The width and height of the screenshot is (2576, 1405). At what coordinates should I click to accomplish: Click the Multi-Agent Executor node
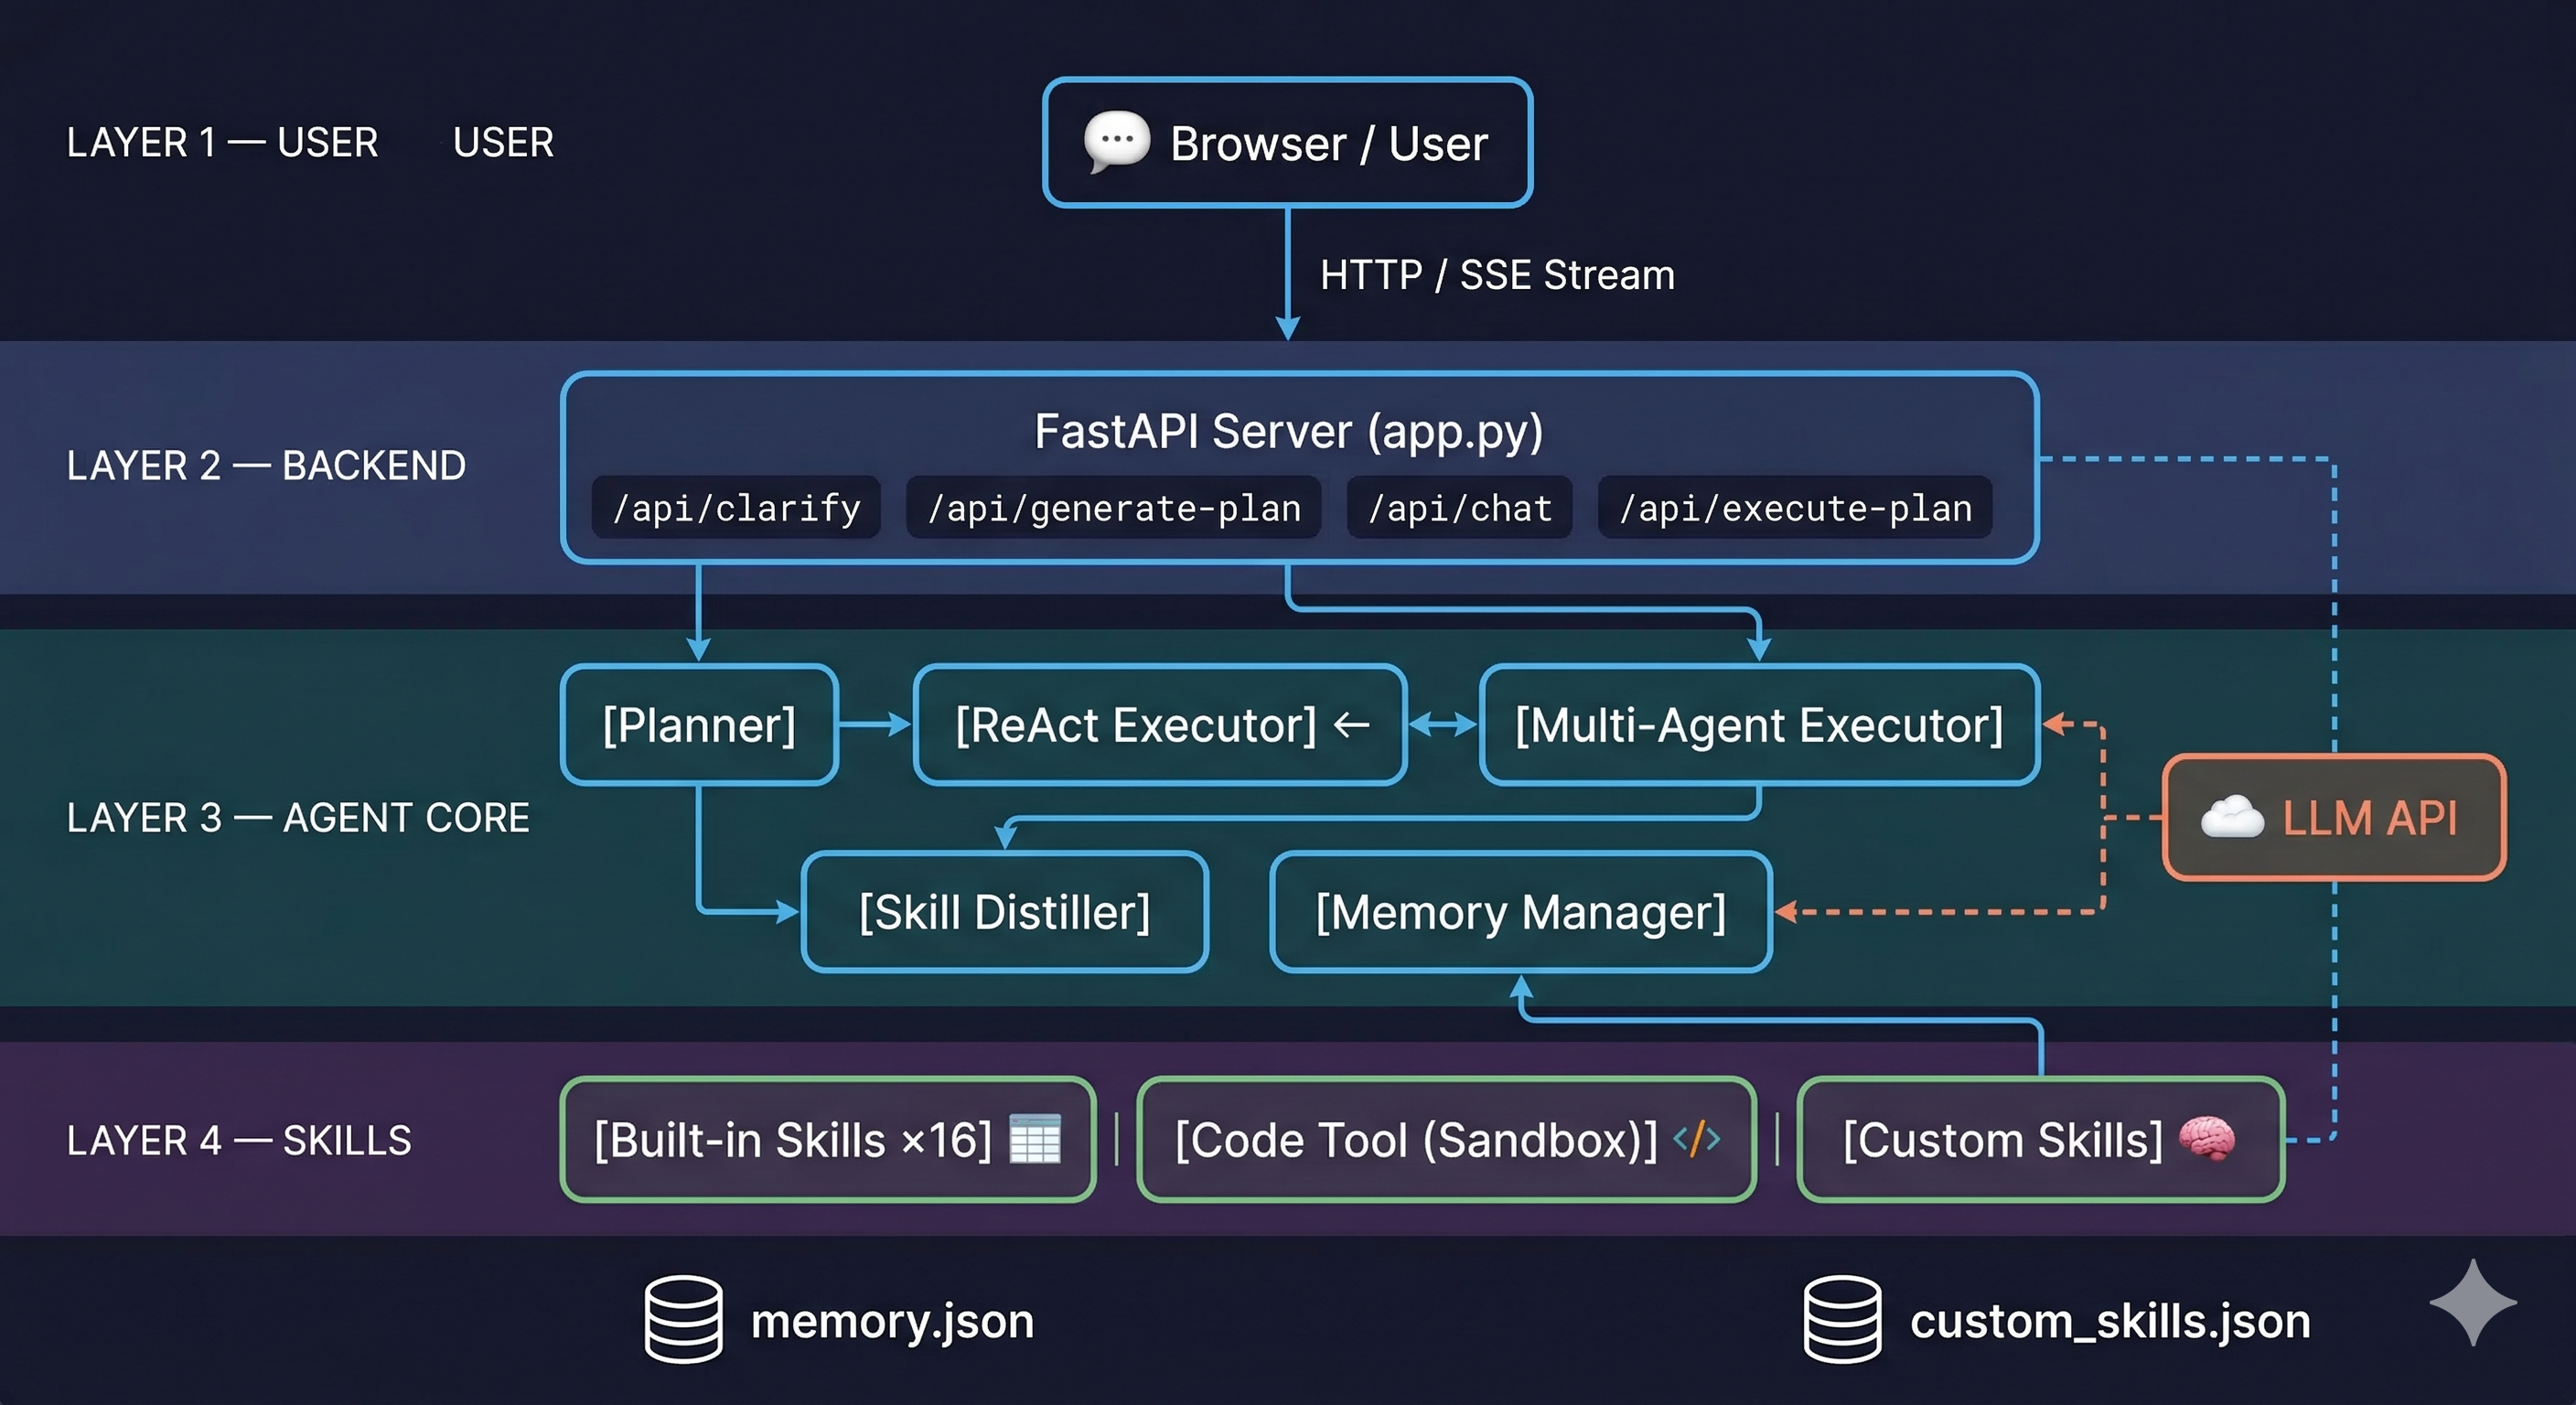[x=1760, y=725]
